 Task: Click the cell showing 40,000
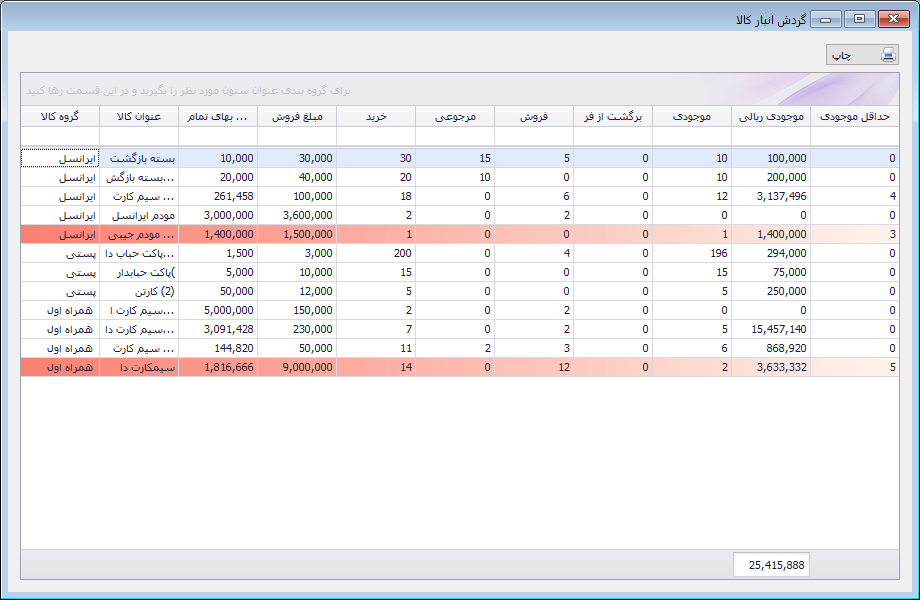pyautogui.click(x=297, y=177)
